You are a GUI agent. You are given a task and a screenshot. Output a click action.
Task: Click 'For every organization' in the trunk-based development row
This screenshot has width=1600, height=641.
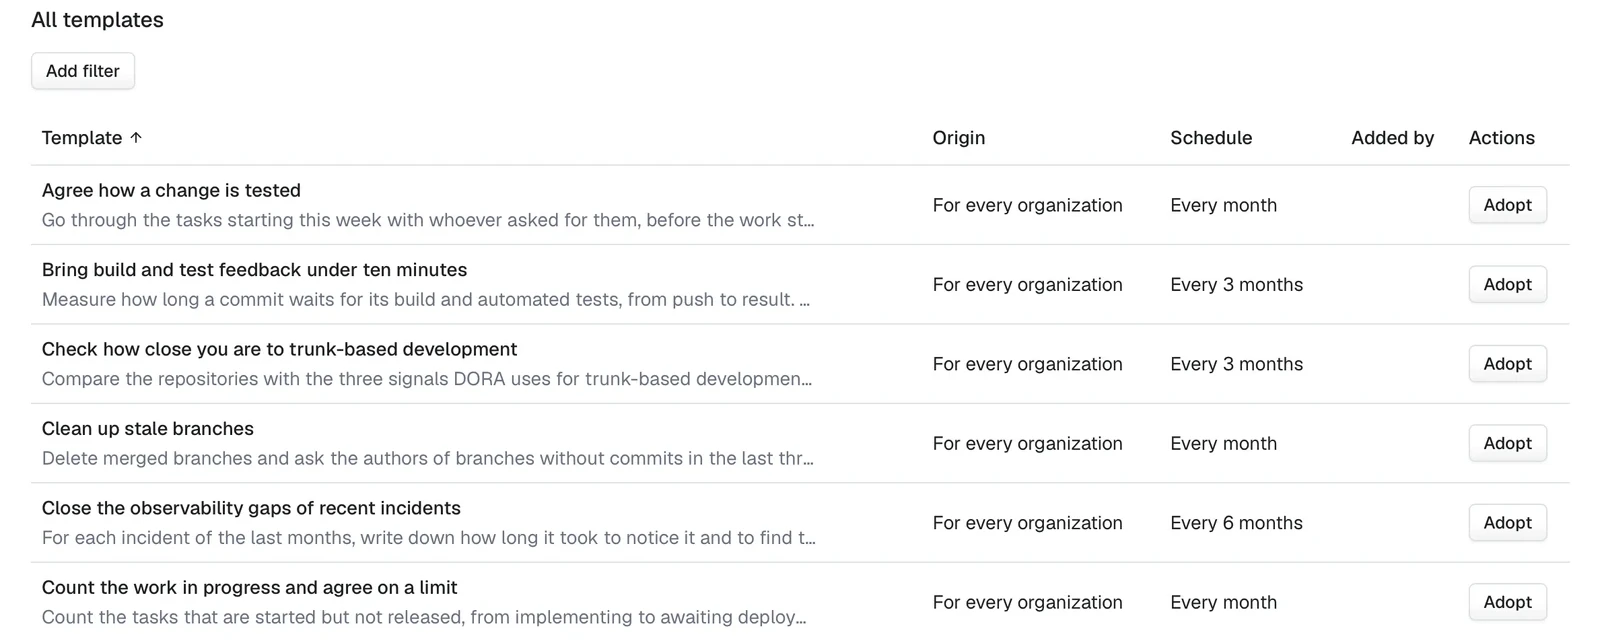(1027, 364)
